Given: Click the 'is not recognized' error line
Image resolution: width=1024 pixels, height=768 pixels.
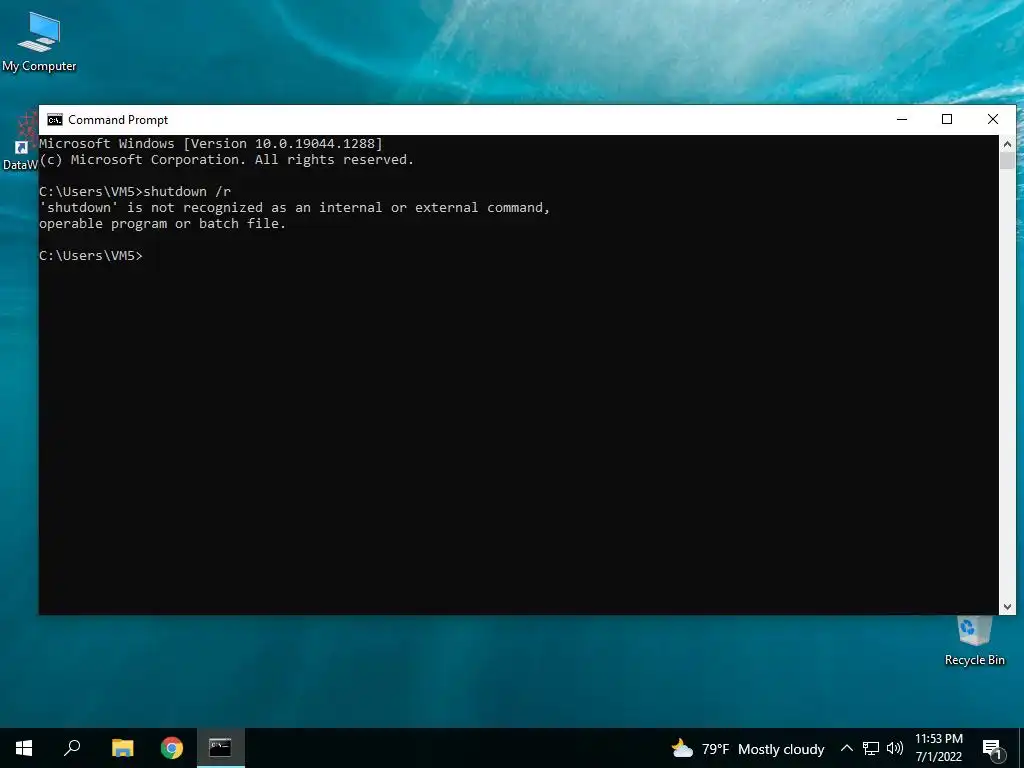Looking at the screenshot, I should point(295,208).
